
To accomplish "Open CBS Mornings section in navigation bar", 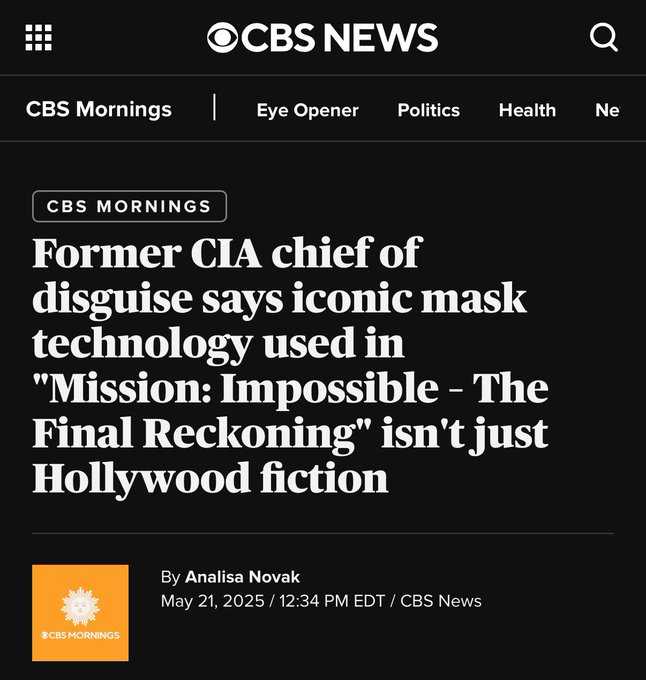I will [x=99, y=109].
